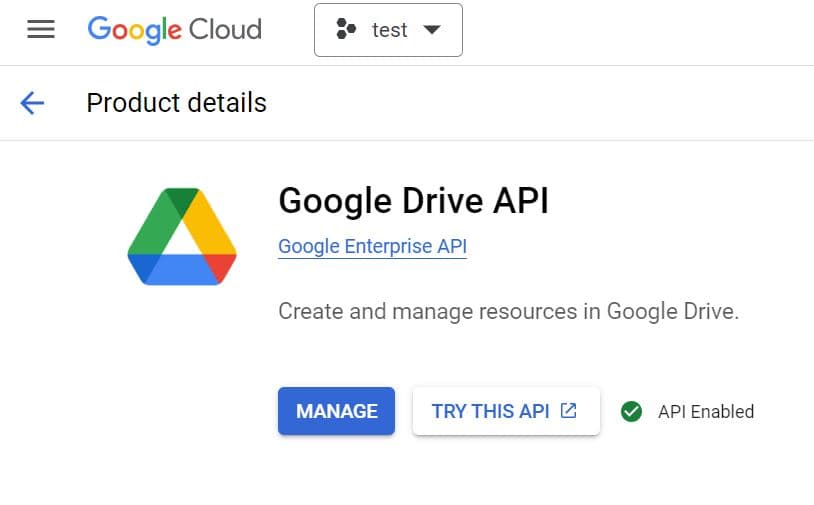Click the green API Enabled checkmark icon
The height and width of the screenshot is (505, 814).
(x=631, y=412)
